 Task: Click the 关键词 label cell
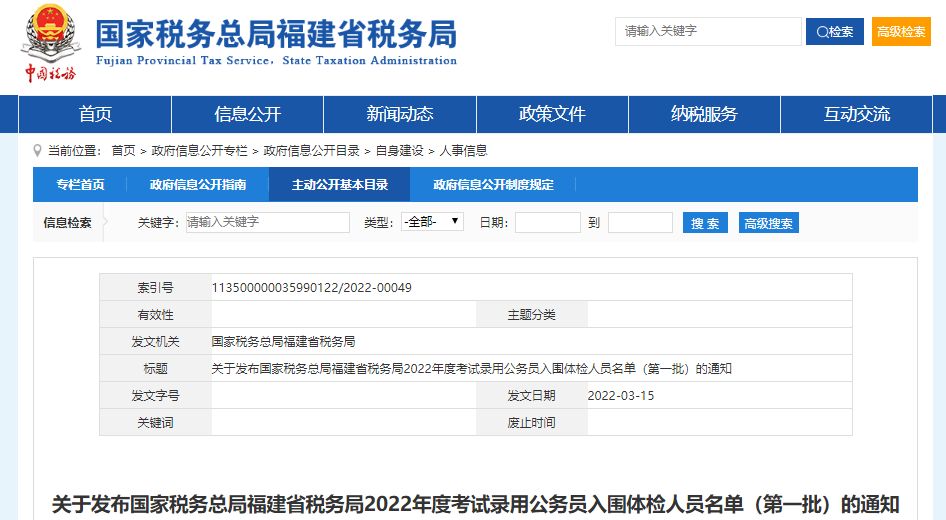click(x=156, y=422)
